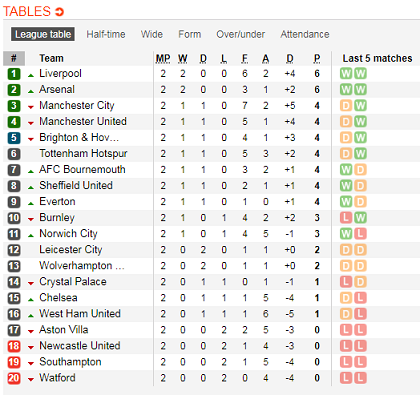
Task: Click Norwich City's green W result icon
Action: [x=346, y=234]
